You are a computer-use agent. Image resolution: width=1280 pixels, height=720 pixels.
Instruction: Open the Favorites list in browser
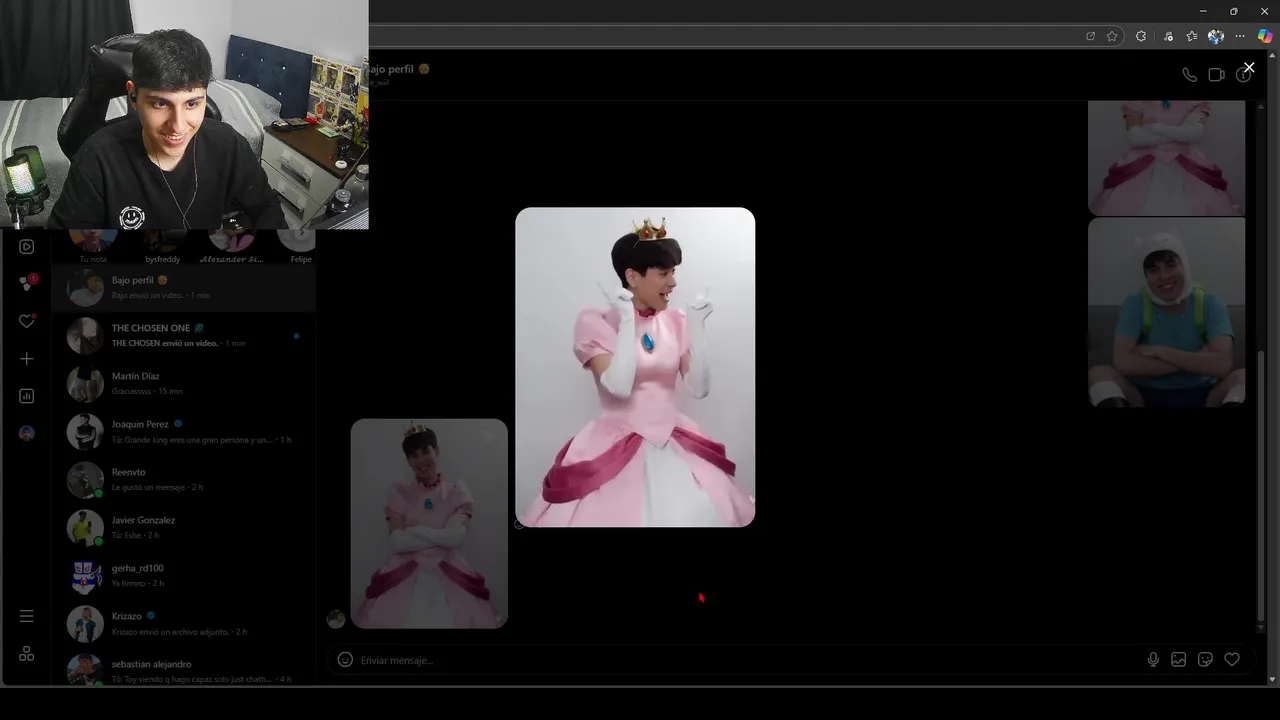pos(1192,36)
